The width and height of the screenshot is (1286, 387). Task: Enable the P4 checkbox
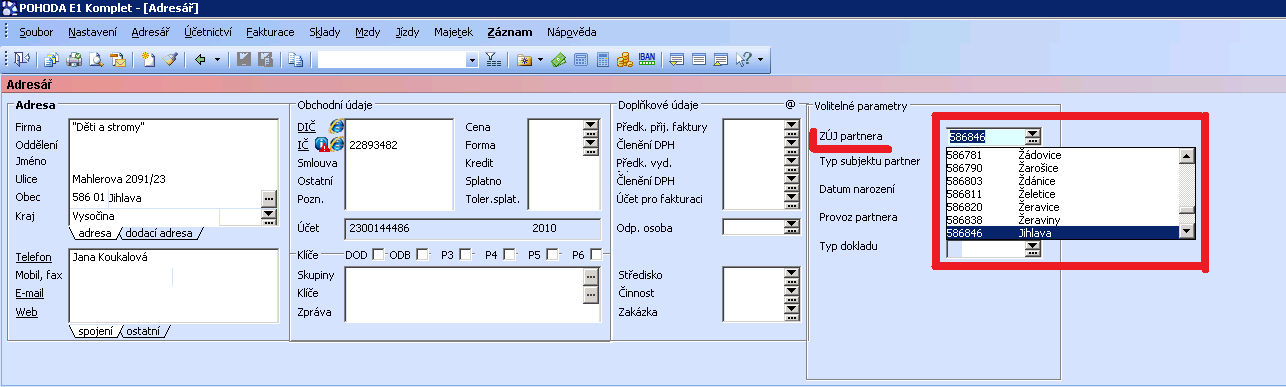[x=509, y=255]
